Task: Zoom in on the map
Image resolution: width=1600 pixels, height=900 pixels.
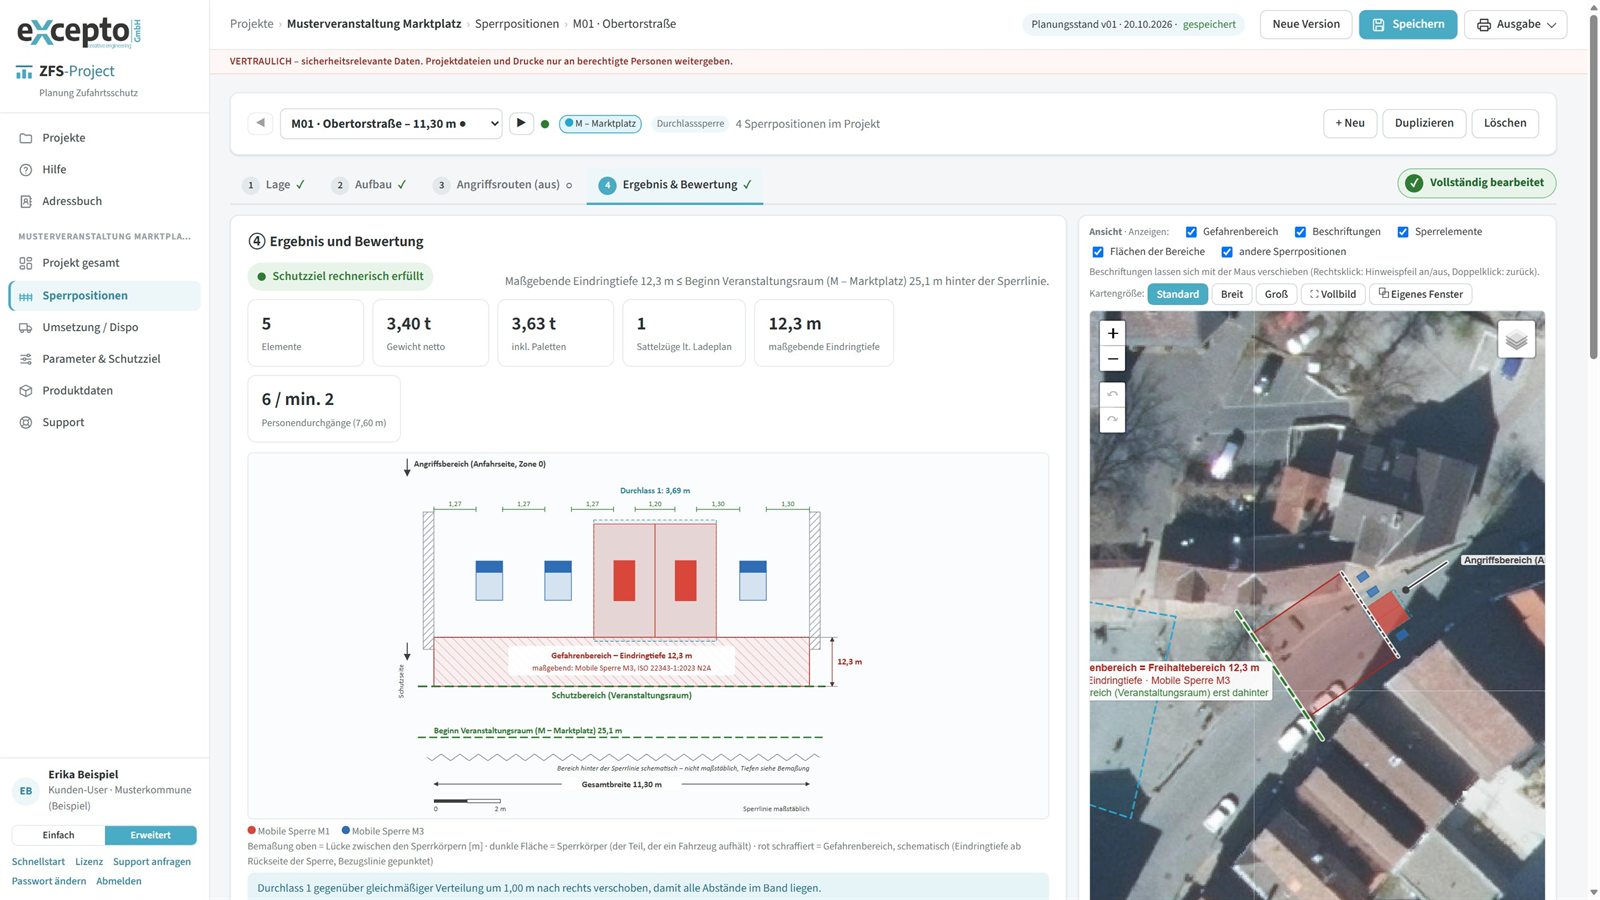Action: (x=1112, y=333)
